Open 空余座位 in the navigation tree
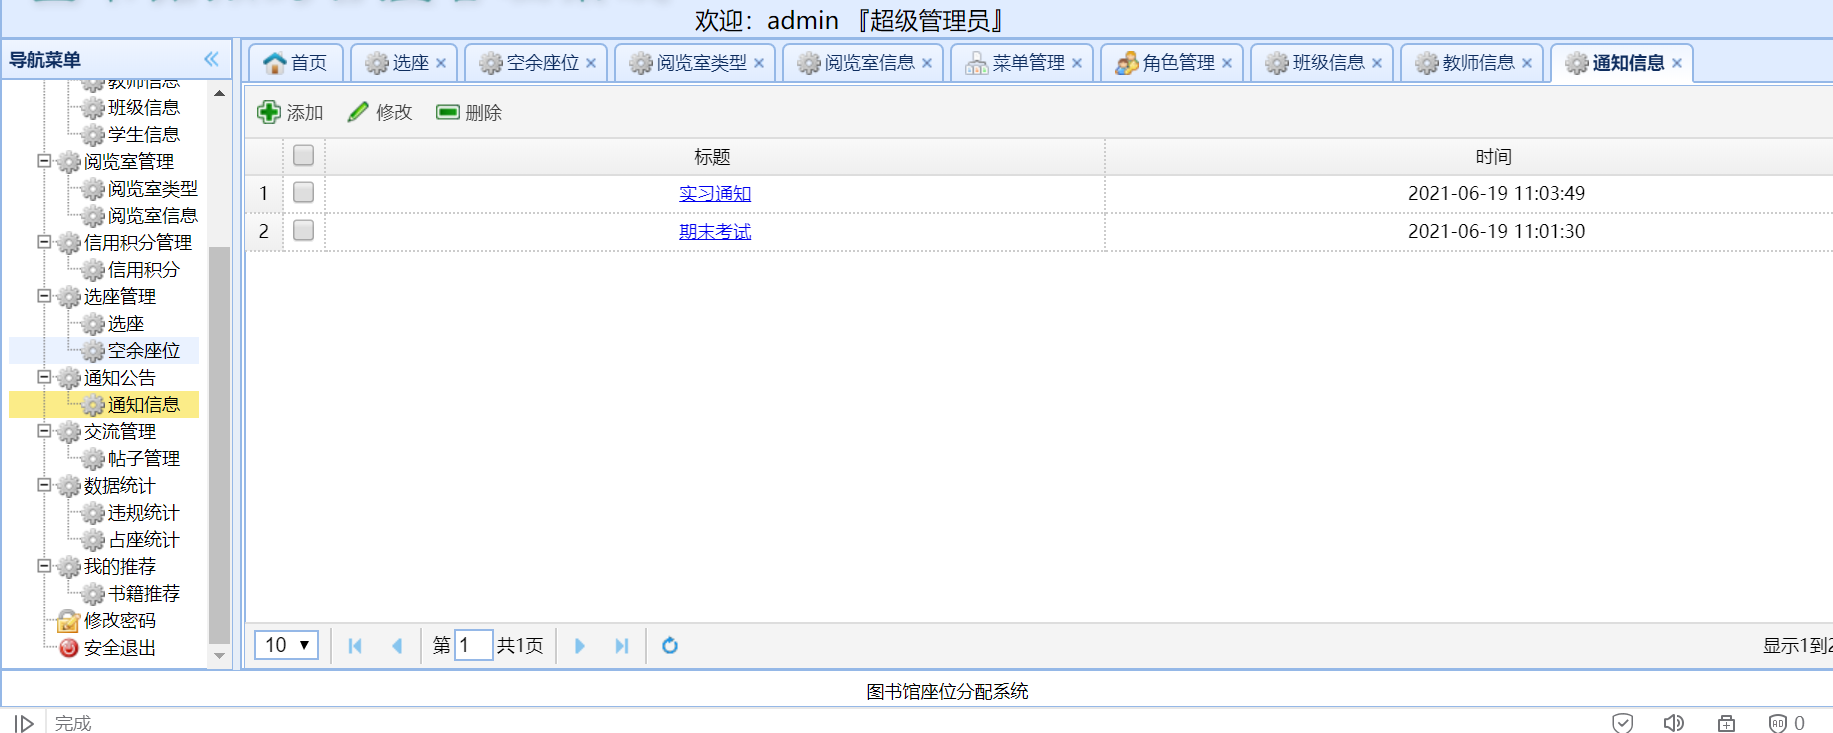The width and height of the screenshot is (1833, 733). tap(144, 351)
